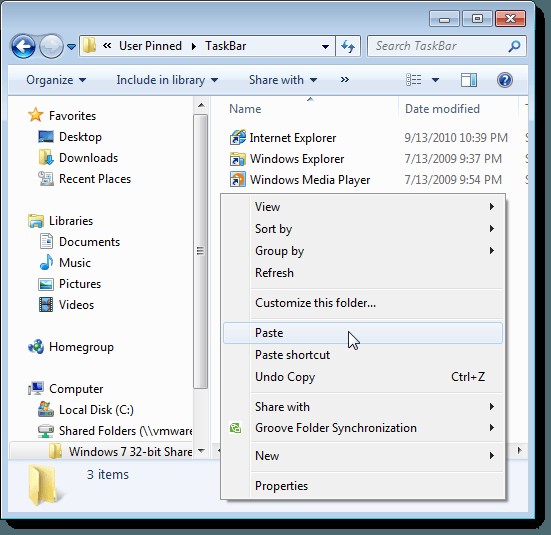This screenshot has height=535, width=551.
Task: Click the date 7/13/2009 9:37 PM
Action: pyautogui.click(x=453, y=159)
